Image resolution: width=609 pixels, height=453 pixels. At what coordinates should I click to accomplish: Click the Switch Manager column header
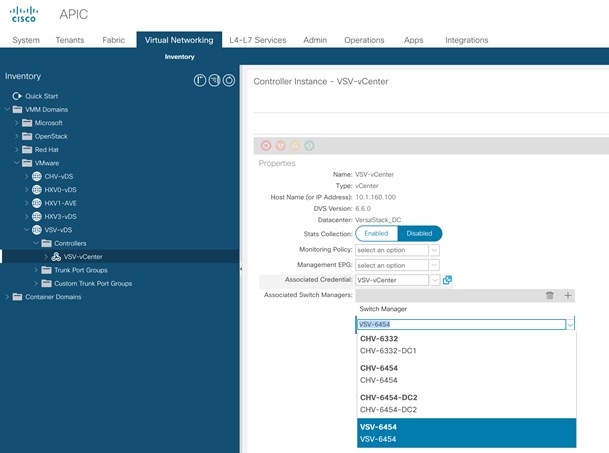pyautogui.click(x=383, y=309)
